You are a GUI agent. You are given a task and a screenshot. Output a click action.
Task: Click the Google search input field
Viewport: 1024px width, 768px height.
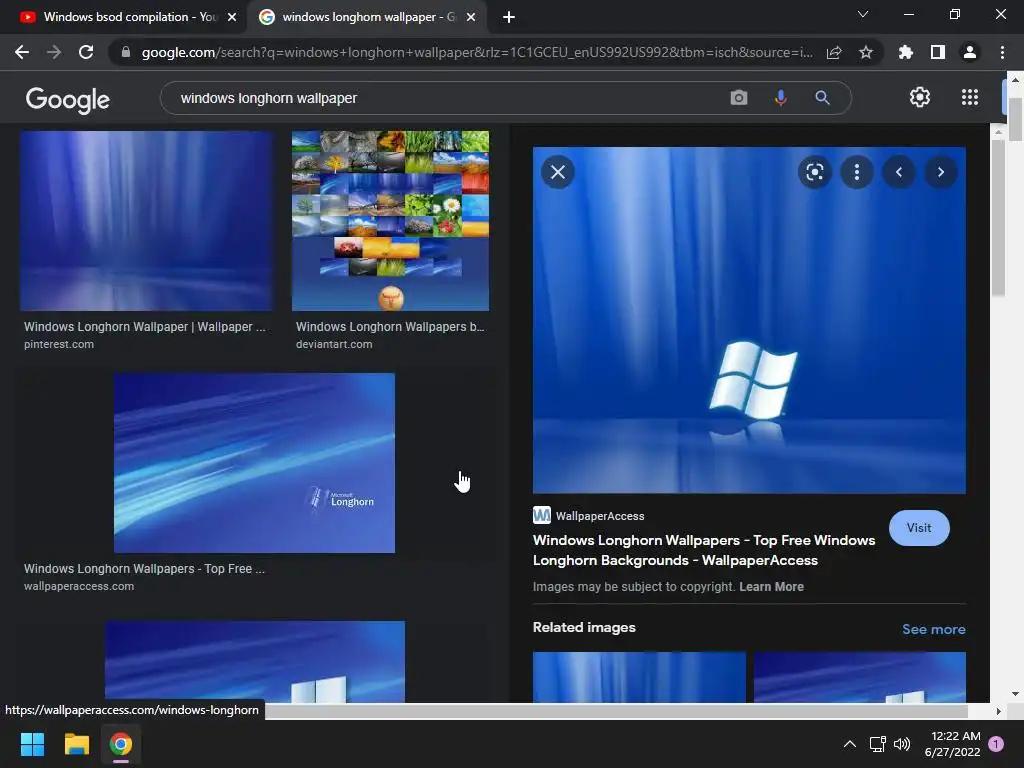[x=451, y=98]
